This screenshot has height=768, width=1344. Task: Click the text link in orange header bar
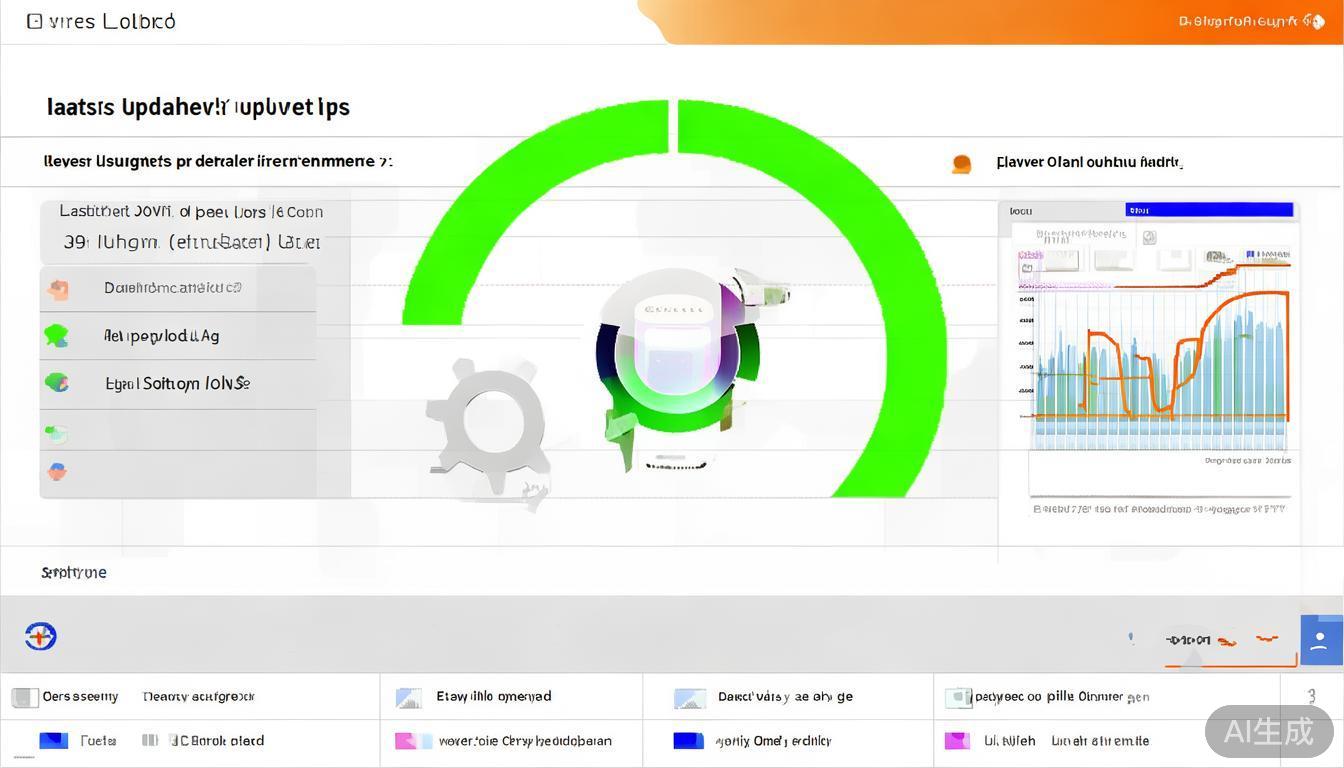pos(1237,21)
